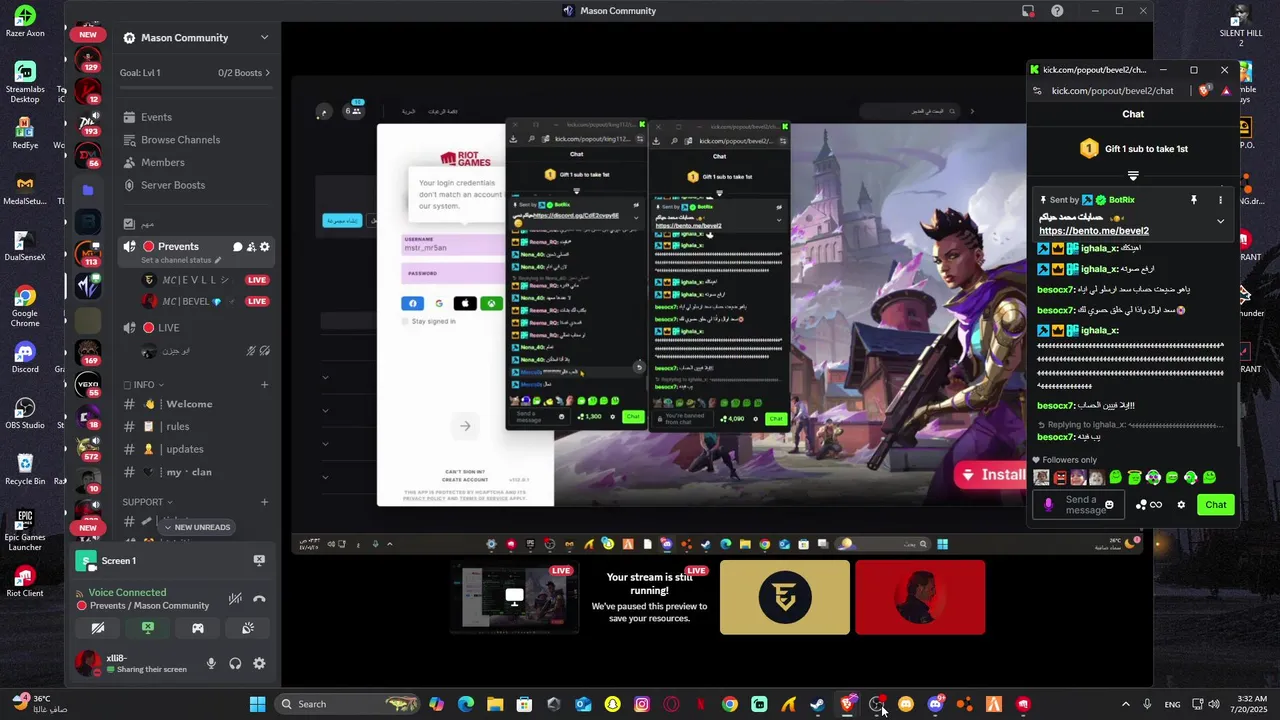Open Discord inbox icon in title bar
Image resolution: width=1280 pixels, height=720 pixels.
pyautogui.click(x=1028, y=11)
